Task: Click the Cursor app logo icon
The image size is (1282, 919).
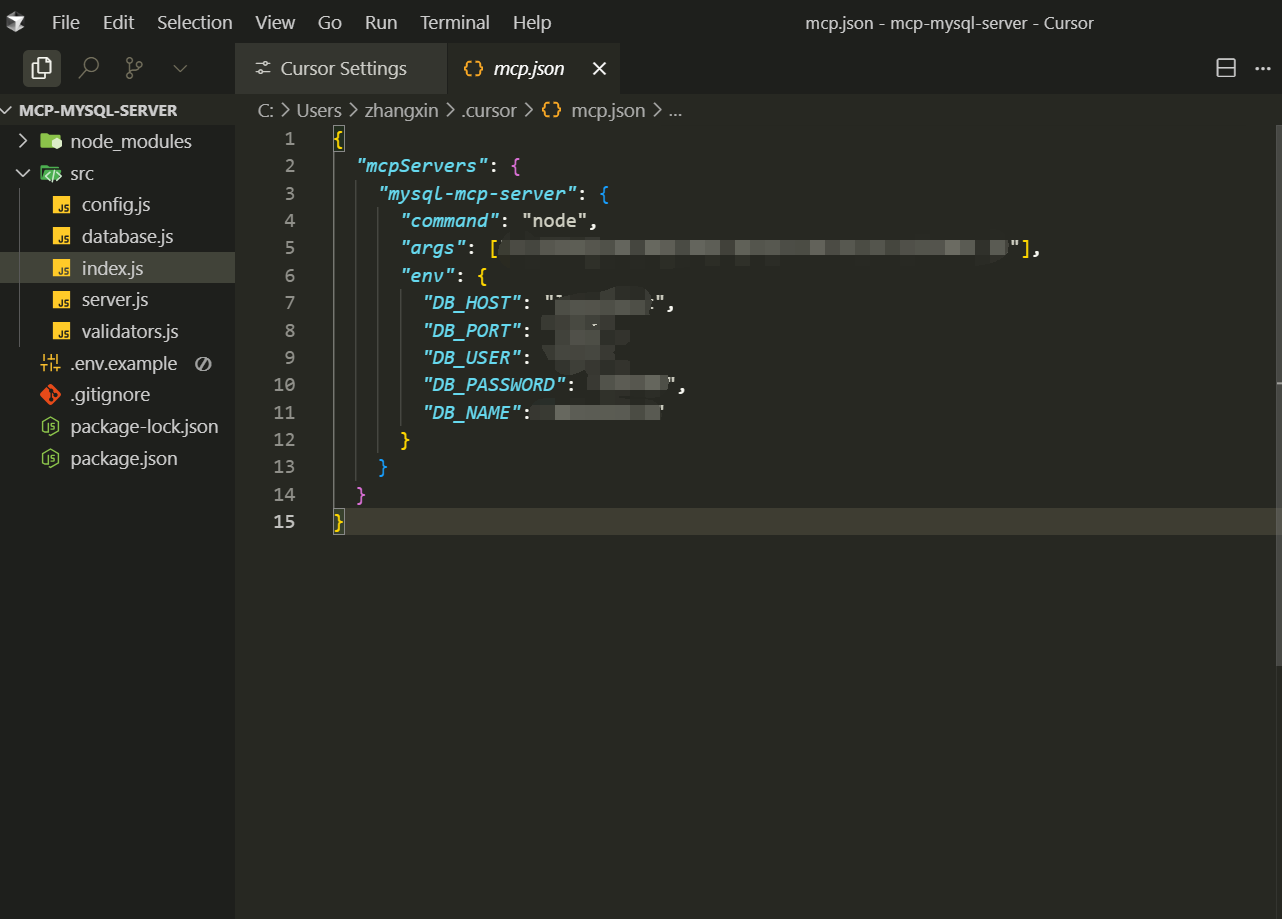Action: pyautogui.click(x=16, y=22)
